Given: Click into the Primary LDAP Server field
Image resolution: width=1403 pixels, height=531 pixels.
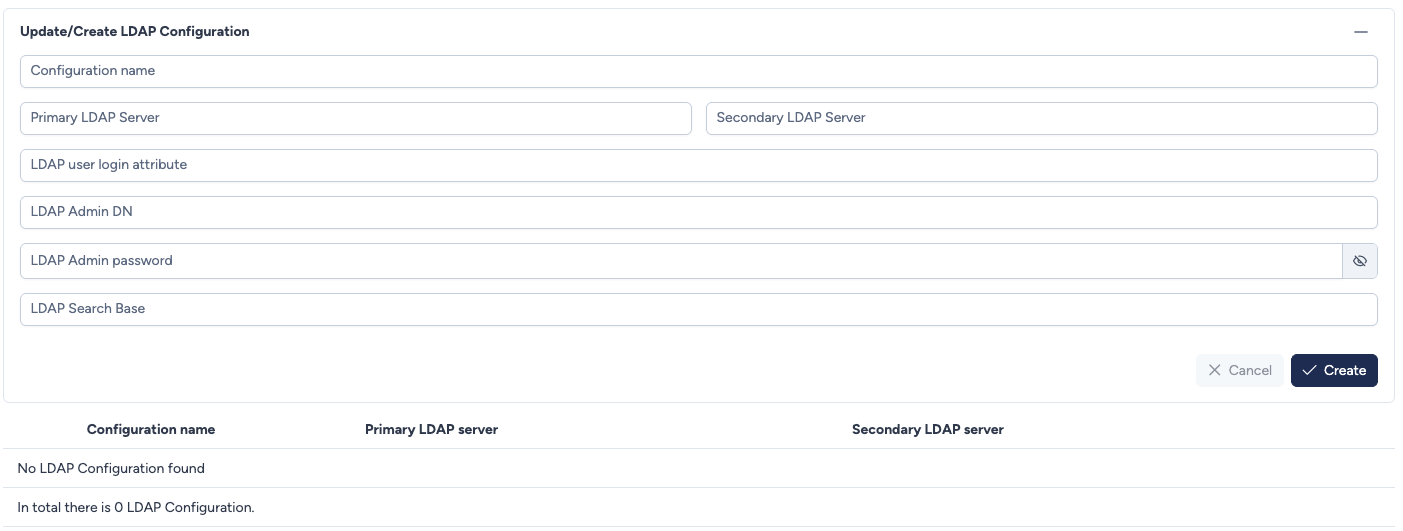Looking at the screenshot, I should click(355, 118).
